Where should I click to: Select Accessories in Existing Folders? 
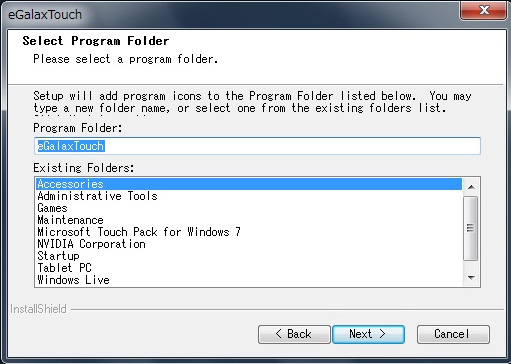249,184
